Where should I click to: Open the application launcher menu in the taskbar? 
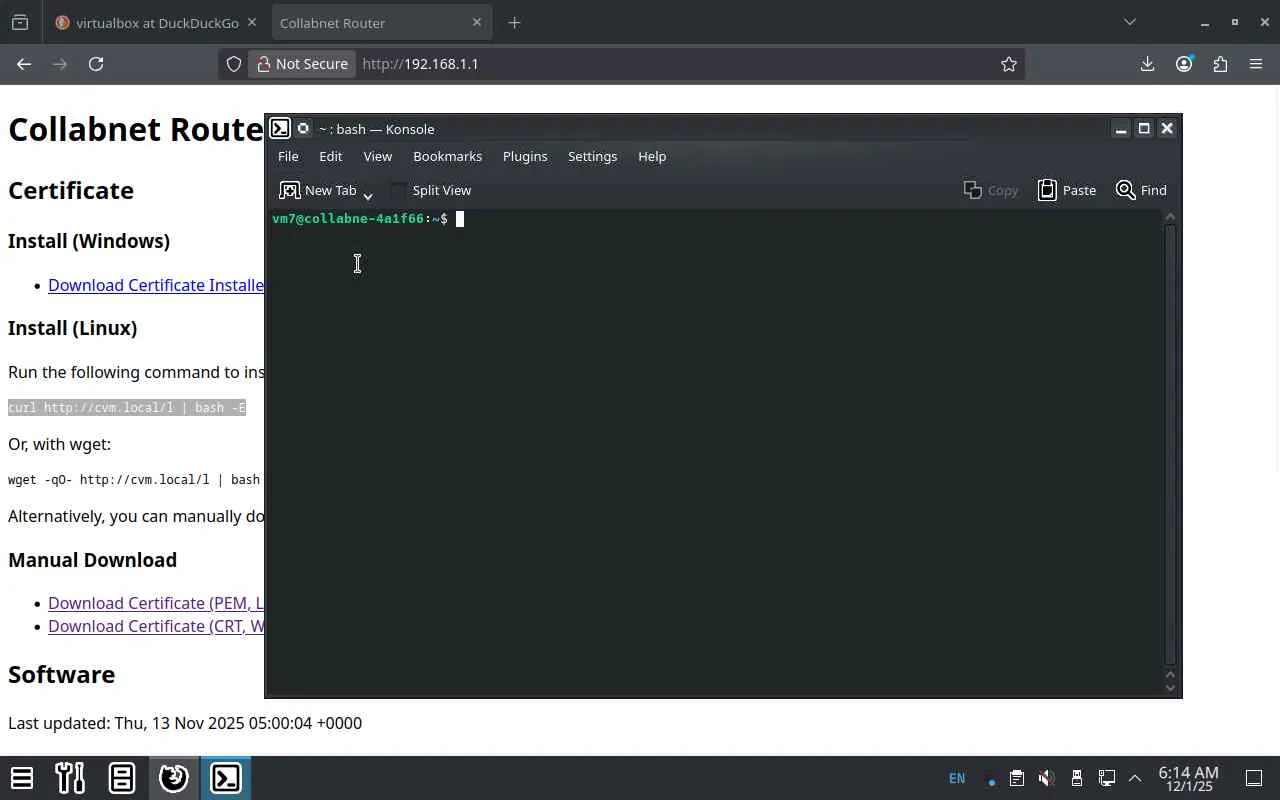point(22,778)
